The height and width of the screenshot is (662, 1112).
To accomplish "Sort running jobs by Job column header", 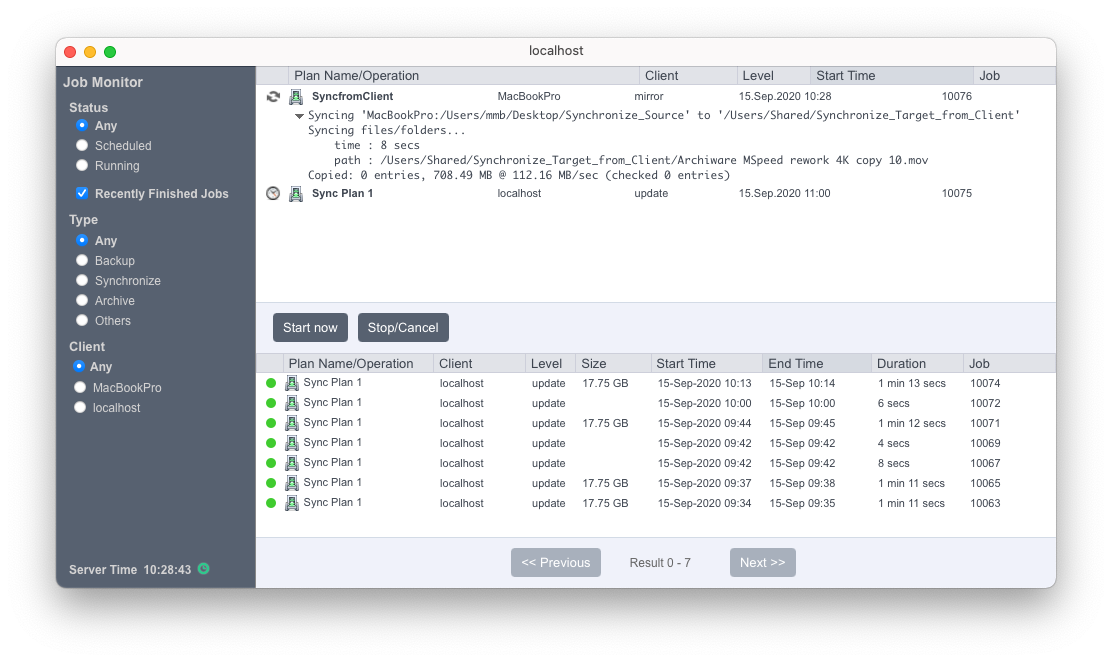I will [x=1013, y=76].
